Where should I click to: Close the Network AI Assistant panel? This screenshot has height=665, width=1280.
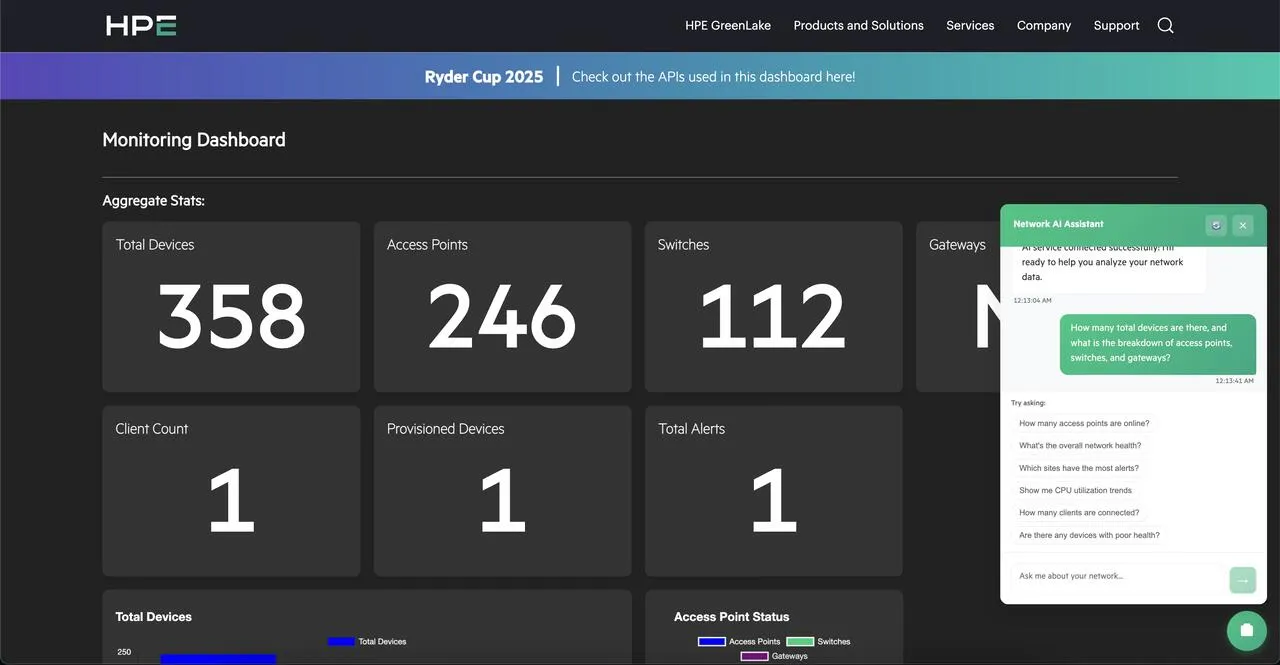click(x=1243, y=225)
